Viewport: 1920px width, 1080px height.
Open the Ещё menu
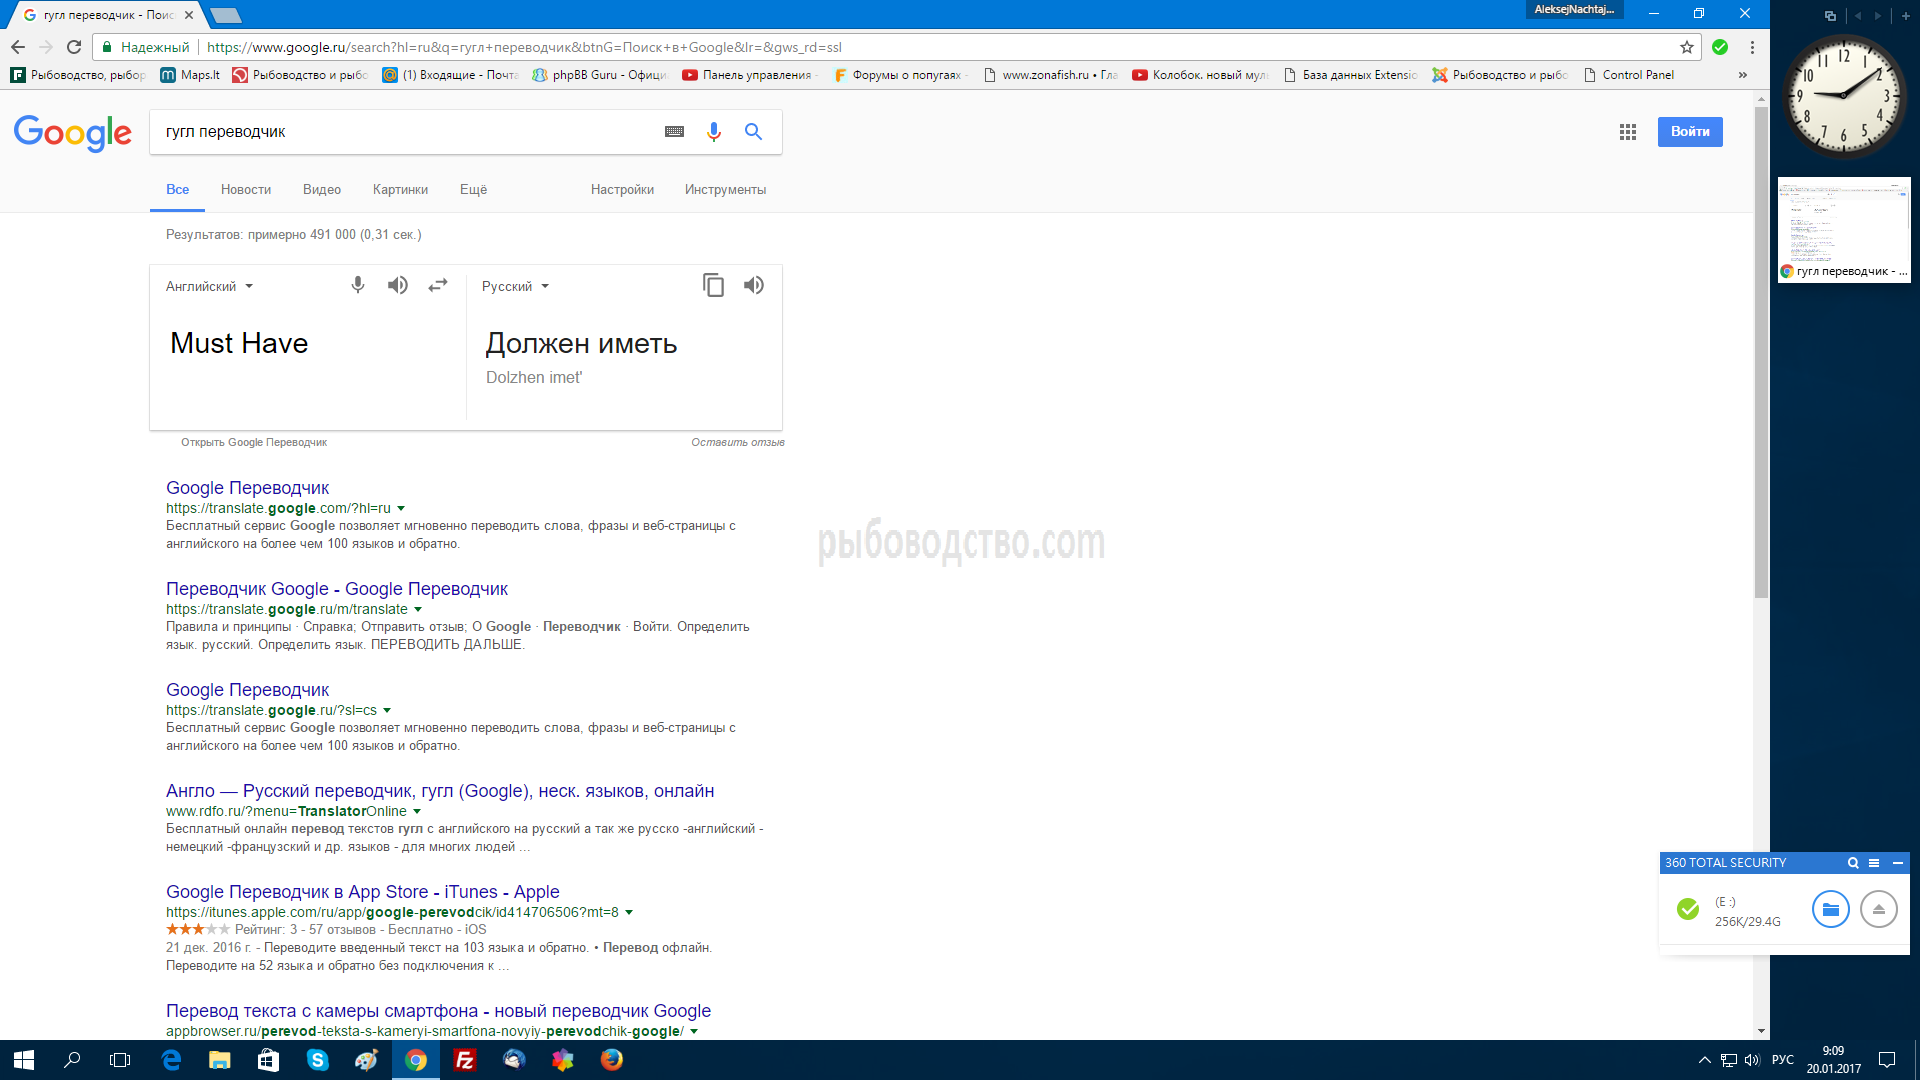[473, 189]
